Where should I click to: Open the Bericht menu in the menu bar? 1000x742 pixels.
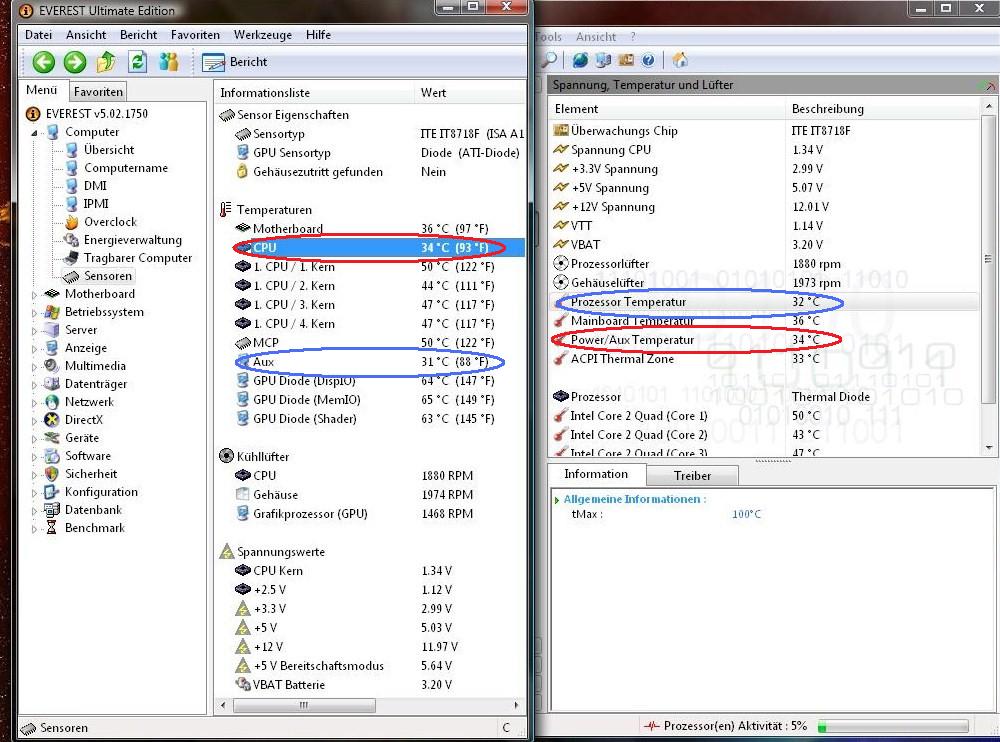(138, 34)
